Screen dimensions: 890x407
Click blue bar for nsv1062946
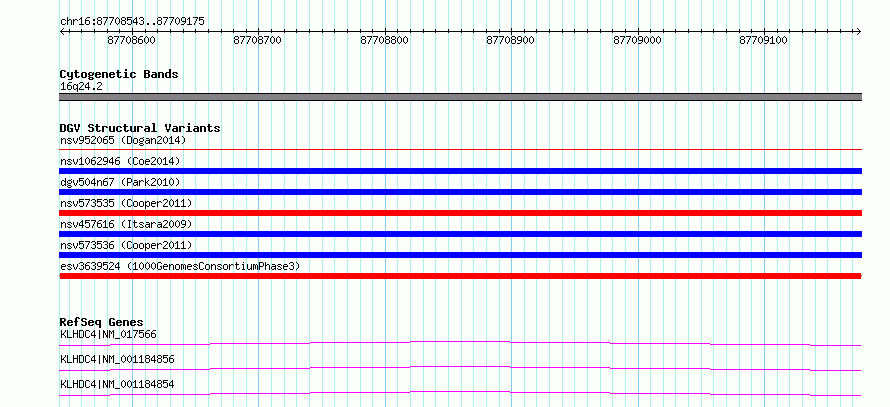pyautogui.click(x=460, y=171)
